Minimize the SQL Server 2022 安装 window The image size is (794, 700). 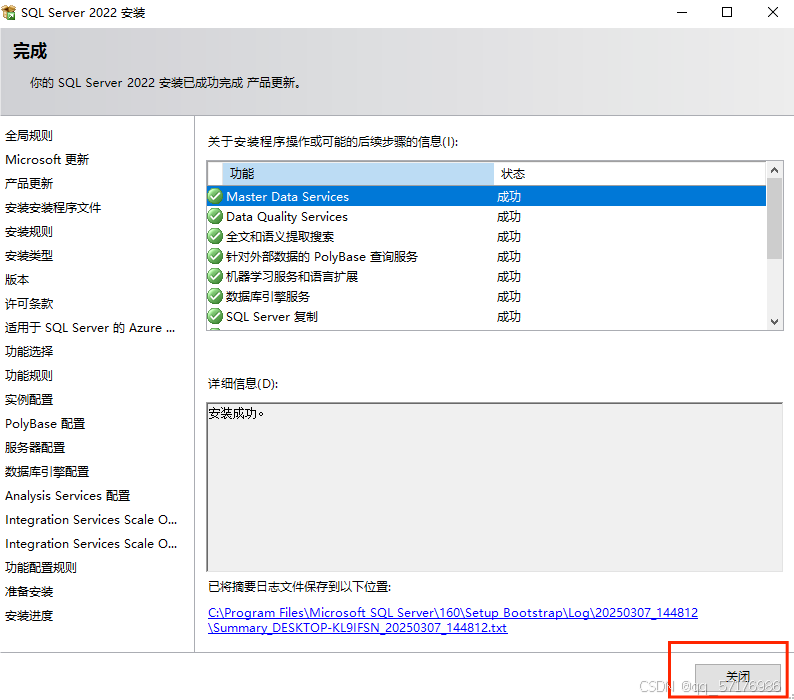[682, 12]
